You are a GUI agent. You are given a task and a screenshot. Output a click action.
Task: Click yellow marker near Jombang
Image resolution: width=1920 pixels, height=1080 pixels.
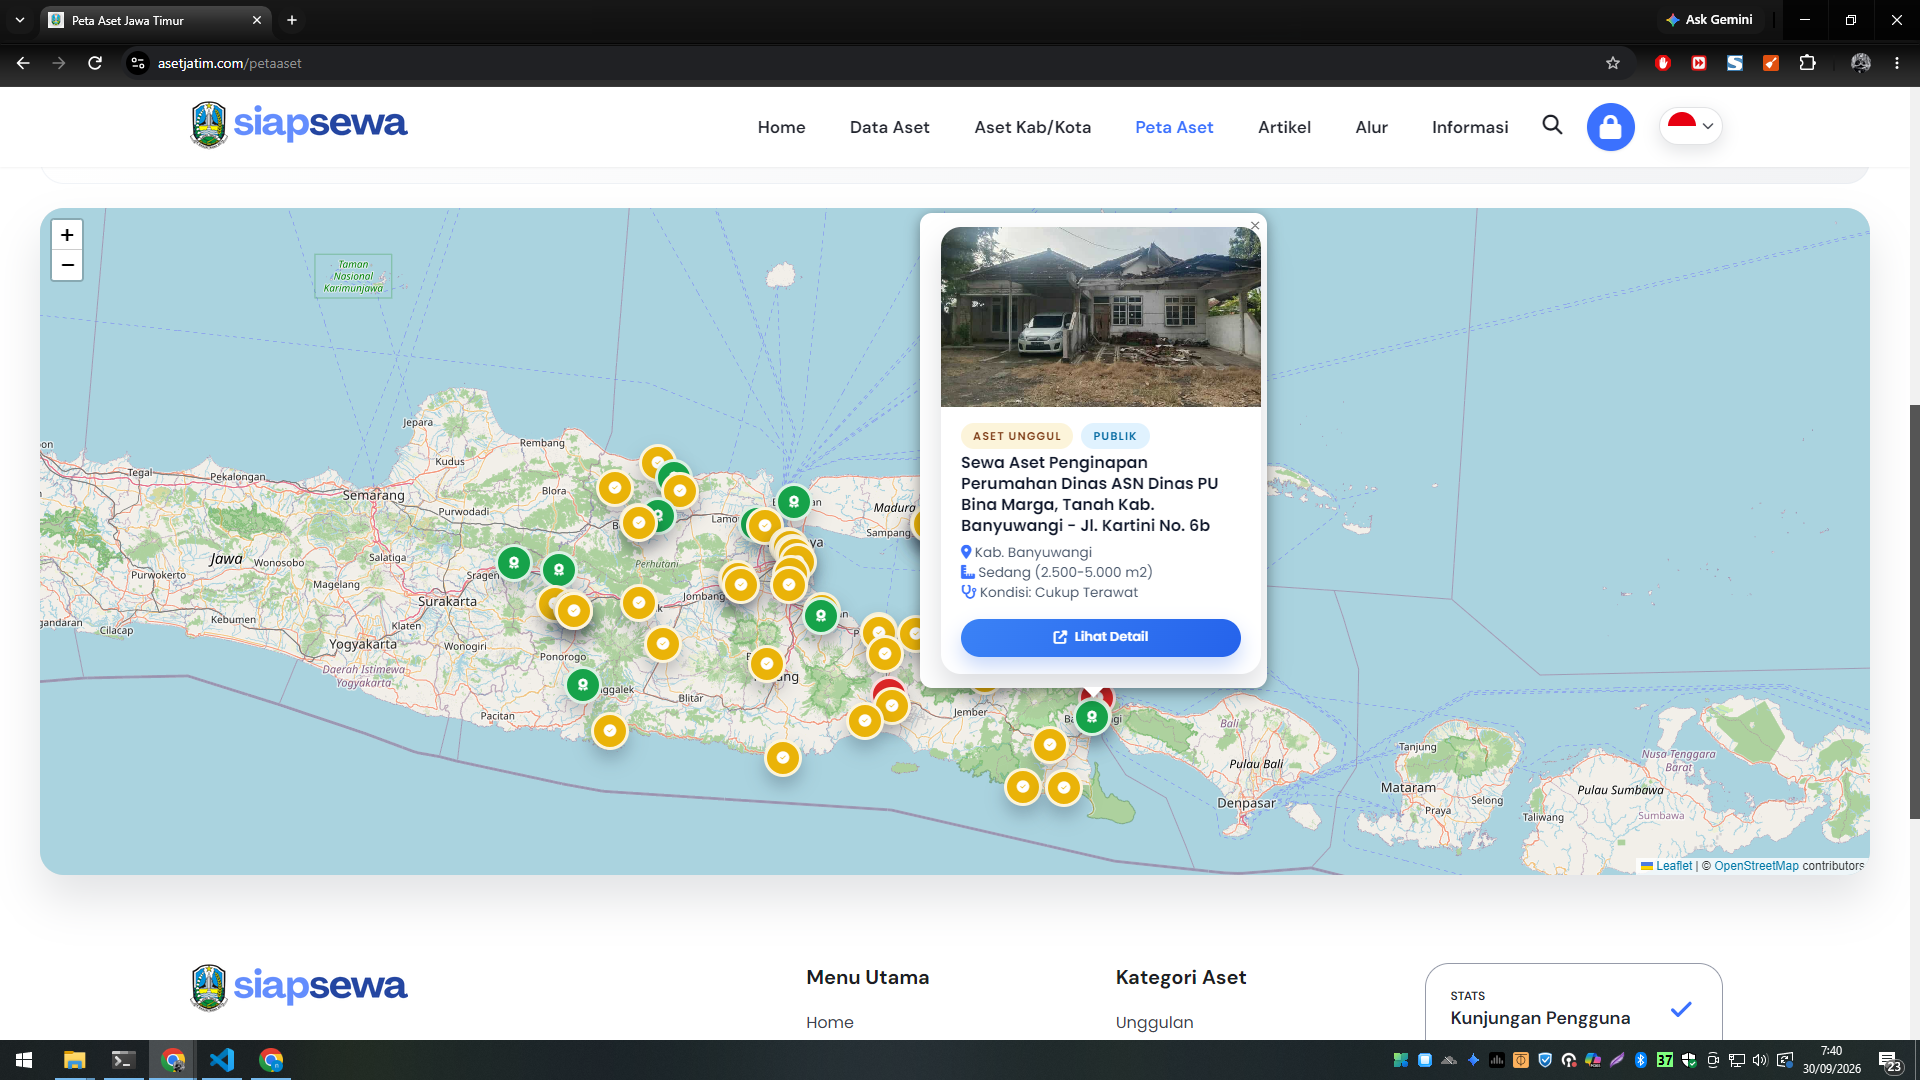pyautogui.click(x=741, y=585)
